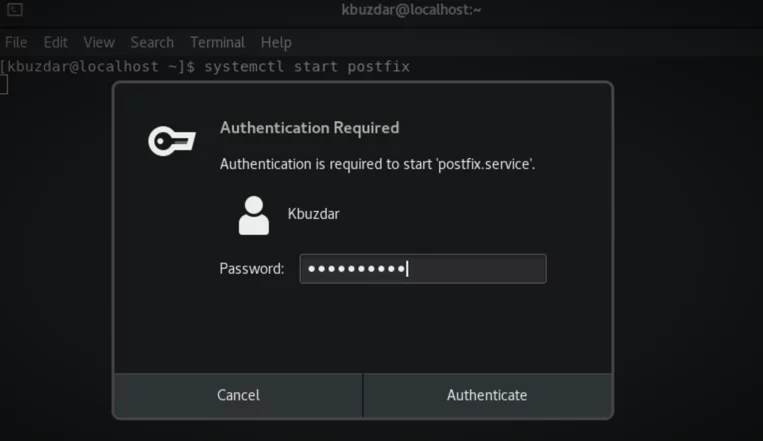Click the terminal window icon in title bar
This screenshot has height=441, width=763.
15,9
